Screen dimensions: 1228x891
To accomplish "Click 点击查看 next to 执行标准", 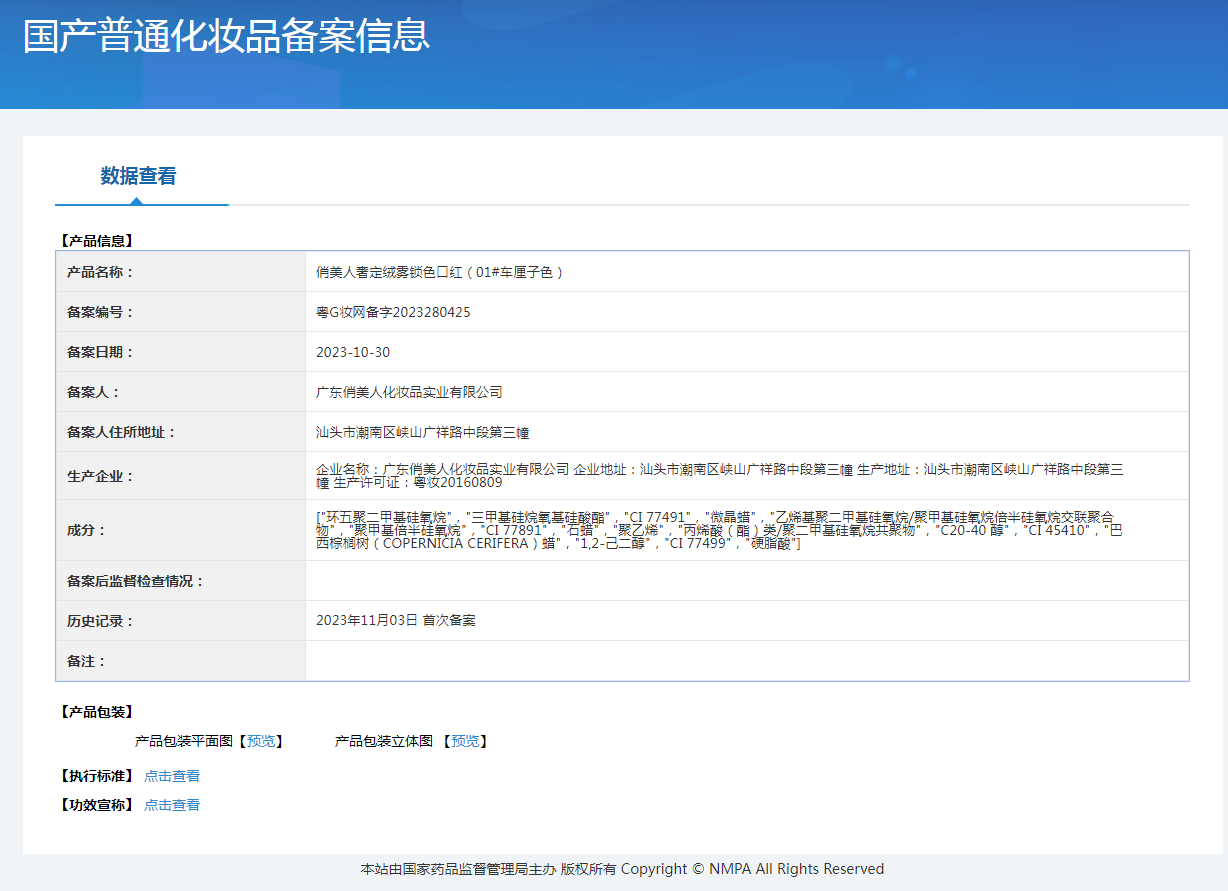I will pyautogui.click(x=172, y=776).
